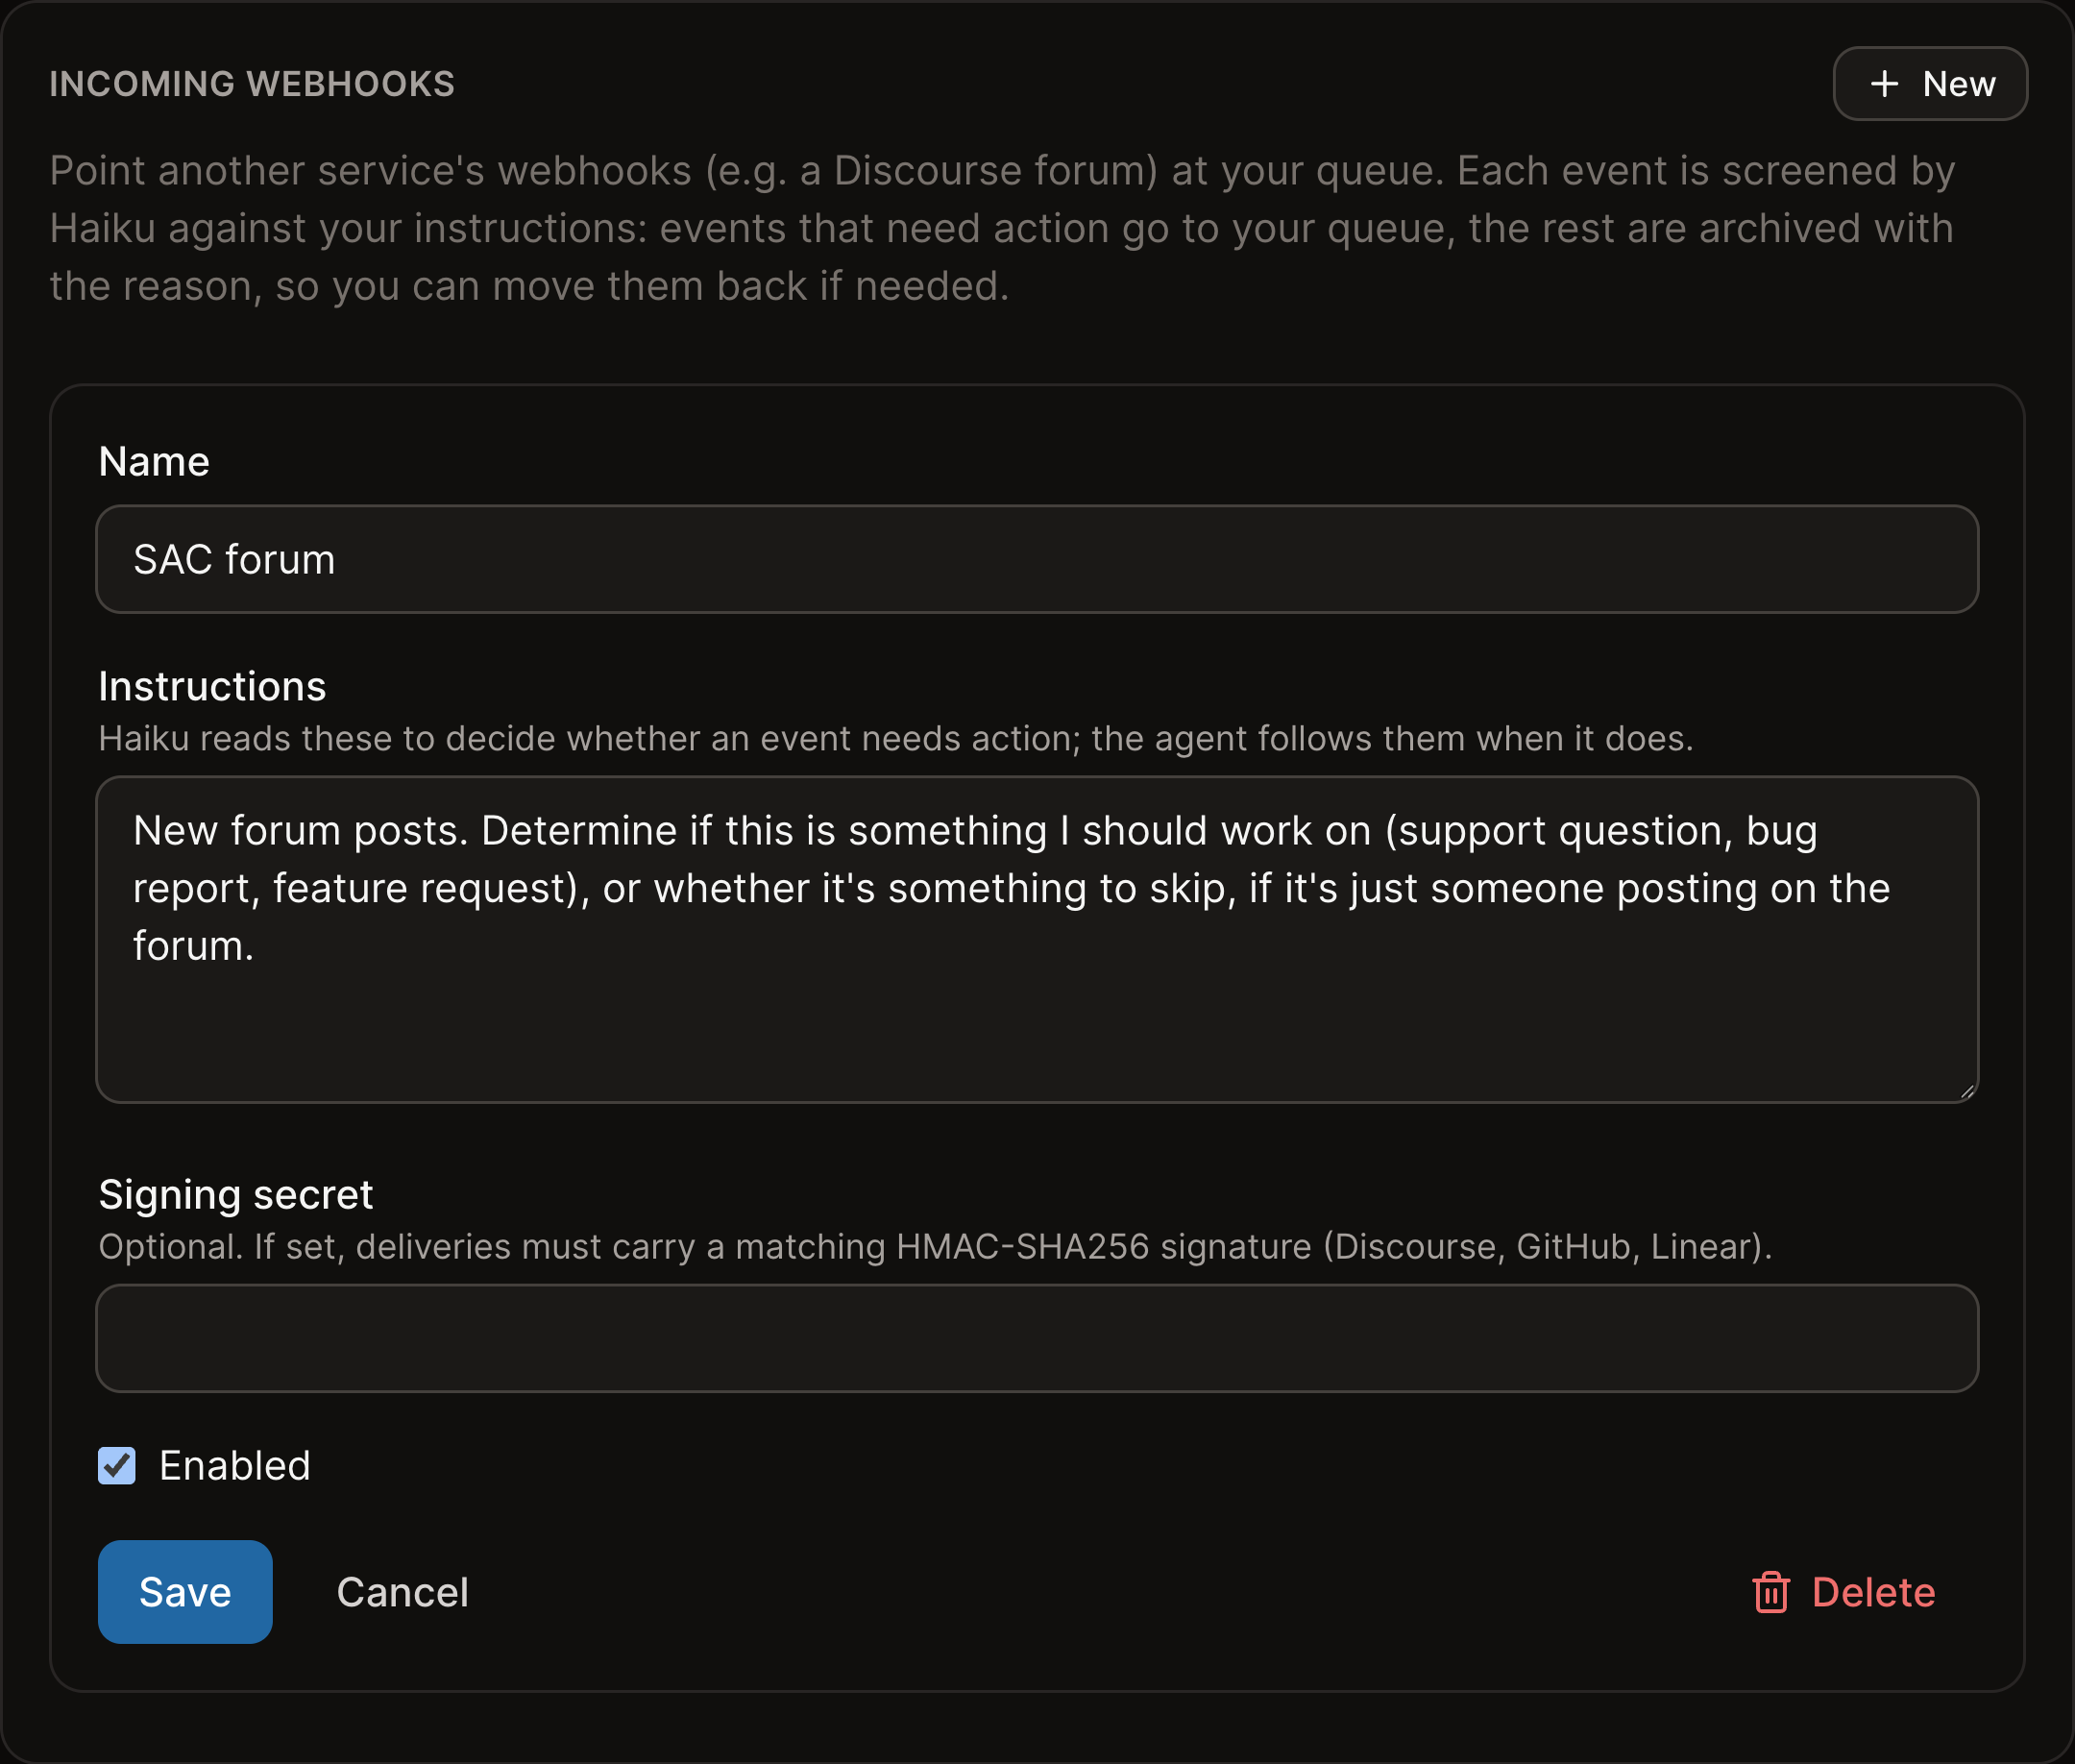
Task: Click the 'Point another service's webhooks' description
Action: tap(1002, 228)
